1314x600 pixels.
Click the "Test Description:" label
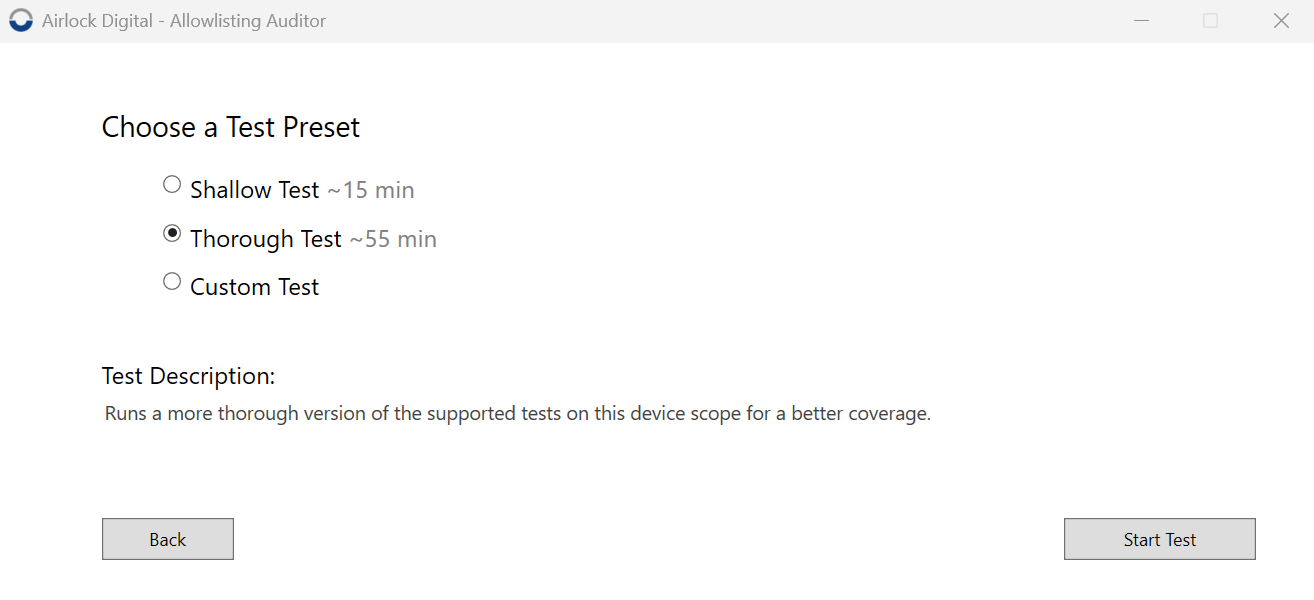188,376
